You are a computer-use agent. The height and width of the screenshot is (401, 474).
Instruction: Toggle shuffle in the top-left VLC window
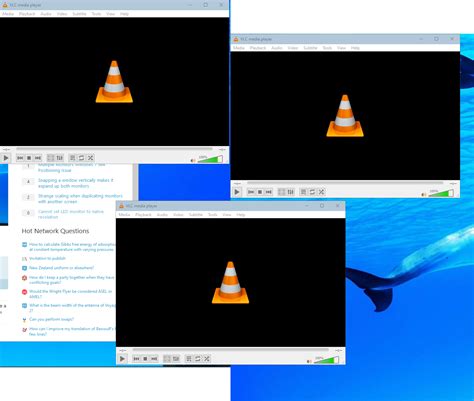point(90,158)
